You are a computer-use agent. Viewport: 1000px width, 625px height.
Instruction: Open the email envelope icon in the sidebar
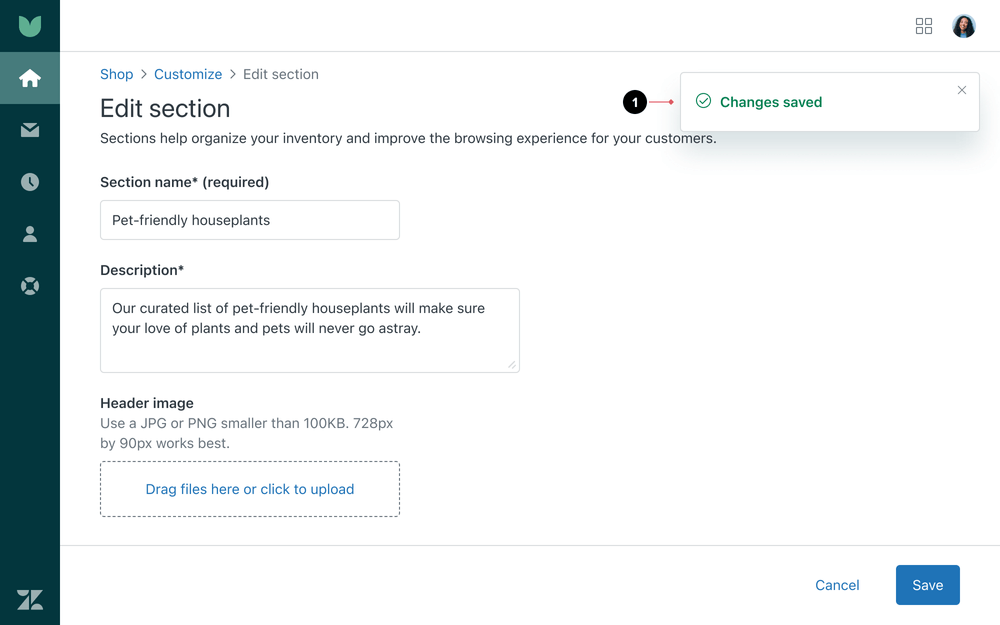click(x=30, y=130)
